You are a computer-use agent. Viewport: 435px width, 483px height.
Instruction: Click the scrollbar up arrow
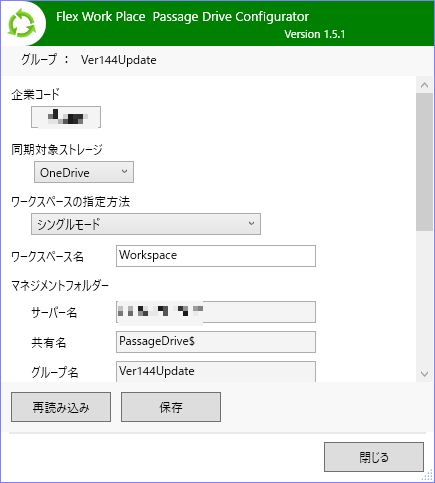click(x=424, y=85)
